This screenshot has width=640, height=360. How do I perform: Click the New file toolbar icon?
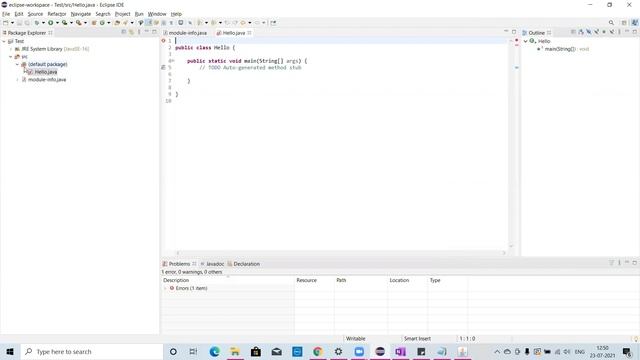click(5, 23)
